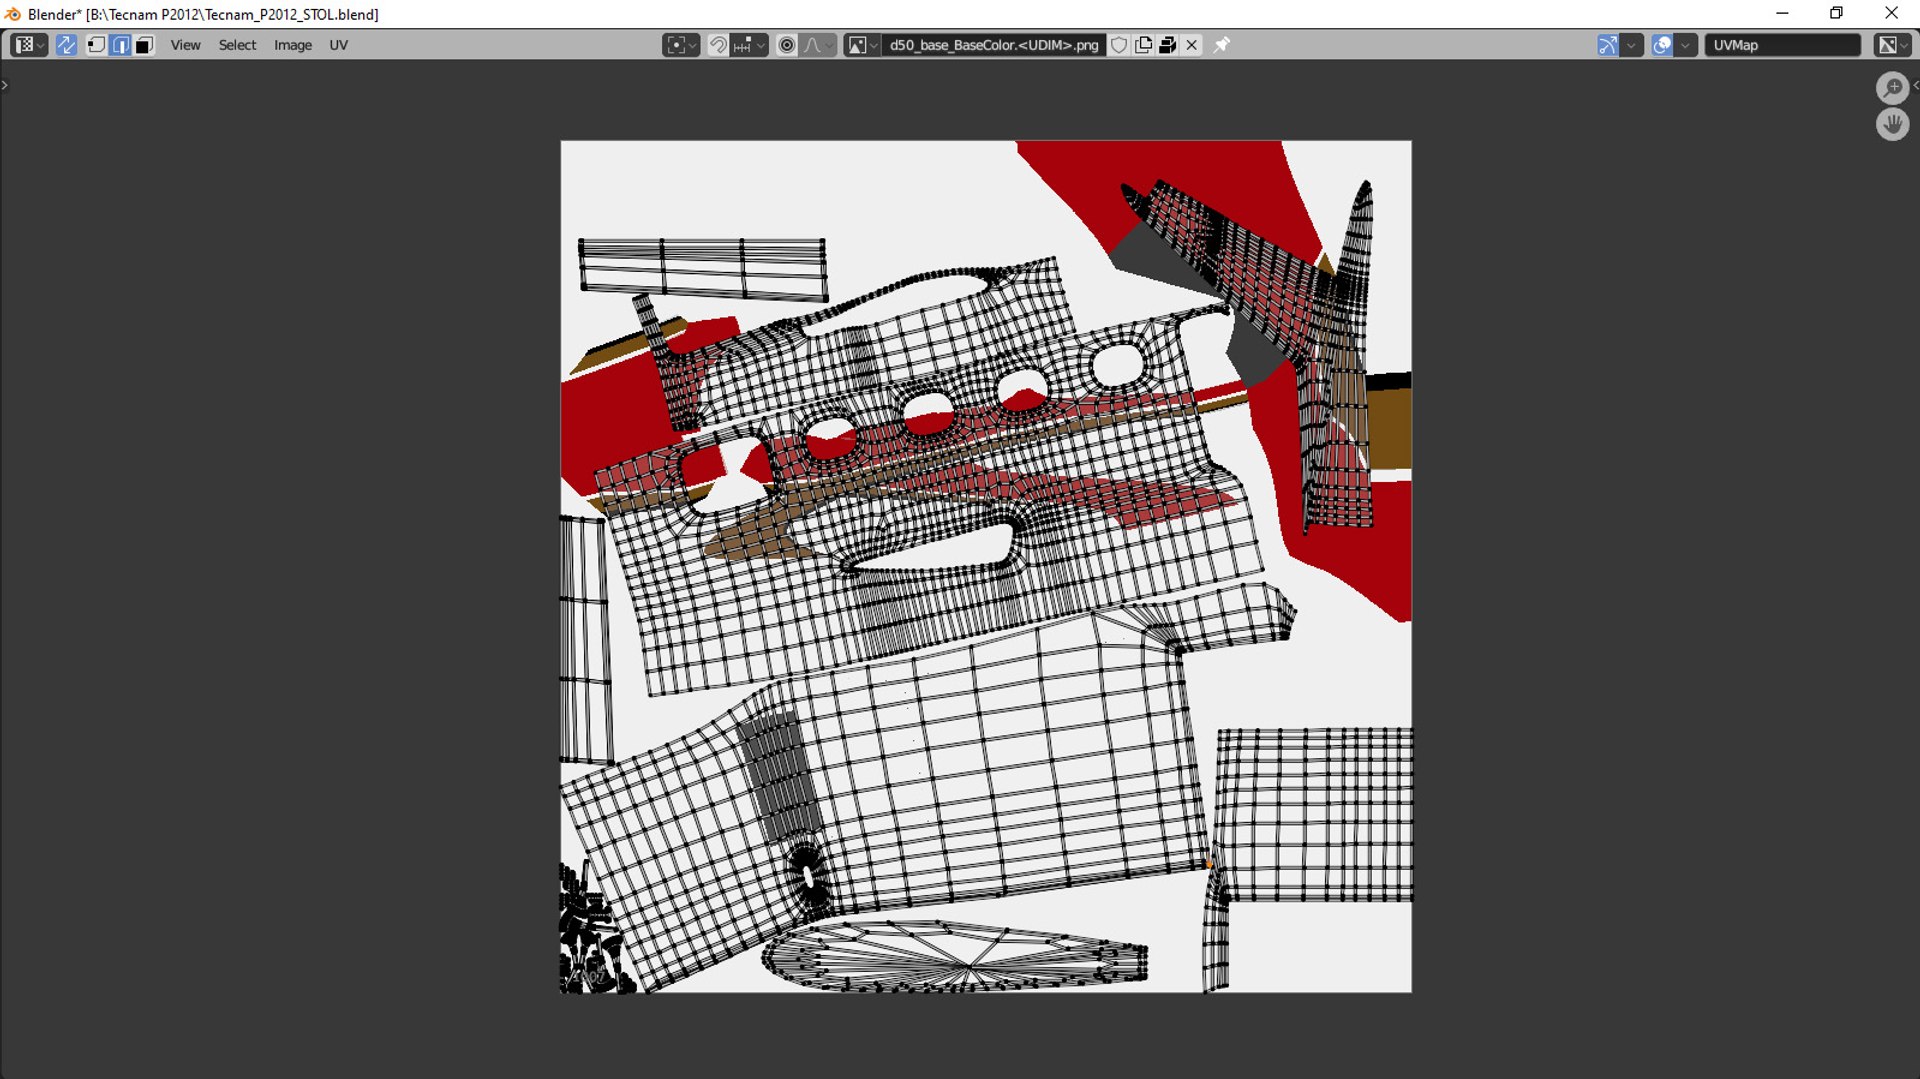Image resolution: width=1920 pixels, height=1079 pixels.
Task: Click the Blender logo in title bar
Action: click(12, 14)
